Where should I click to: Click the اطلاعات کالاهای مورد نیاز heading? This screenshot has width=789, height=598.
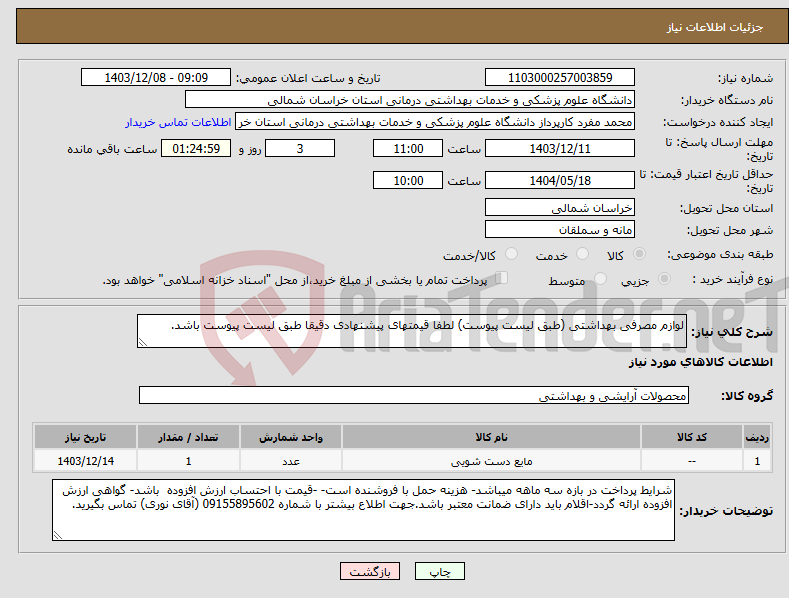tap(700, 362)
